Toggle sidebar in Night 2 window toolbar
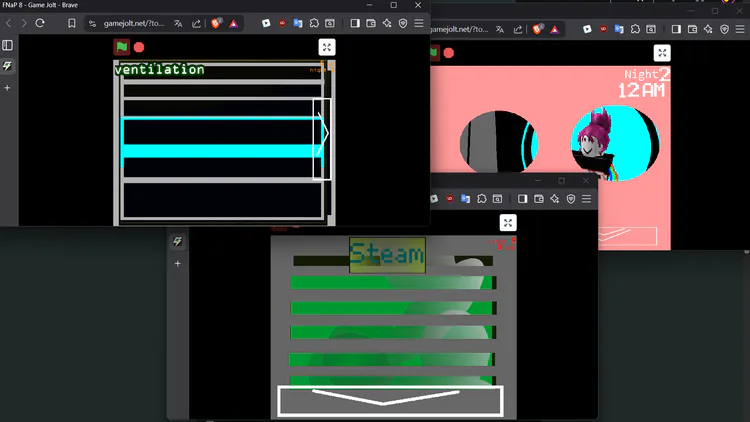This screenshot has height=422, width=750. pos(676,30)
